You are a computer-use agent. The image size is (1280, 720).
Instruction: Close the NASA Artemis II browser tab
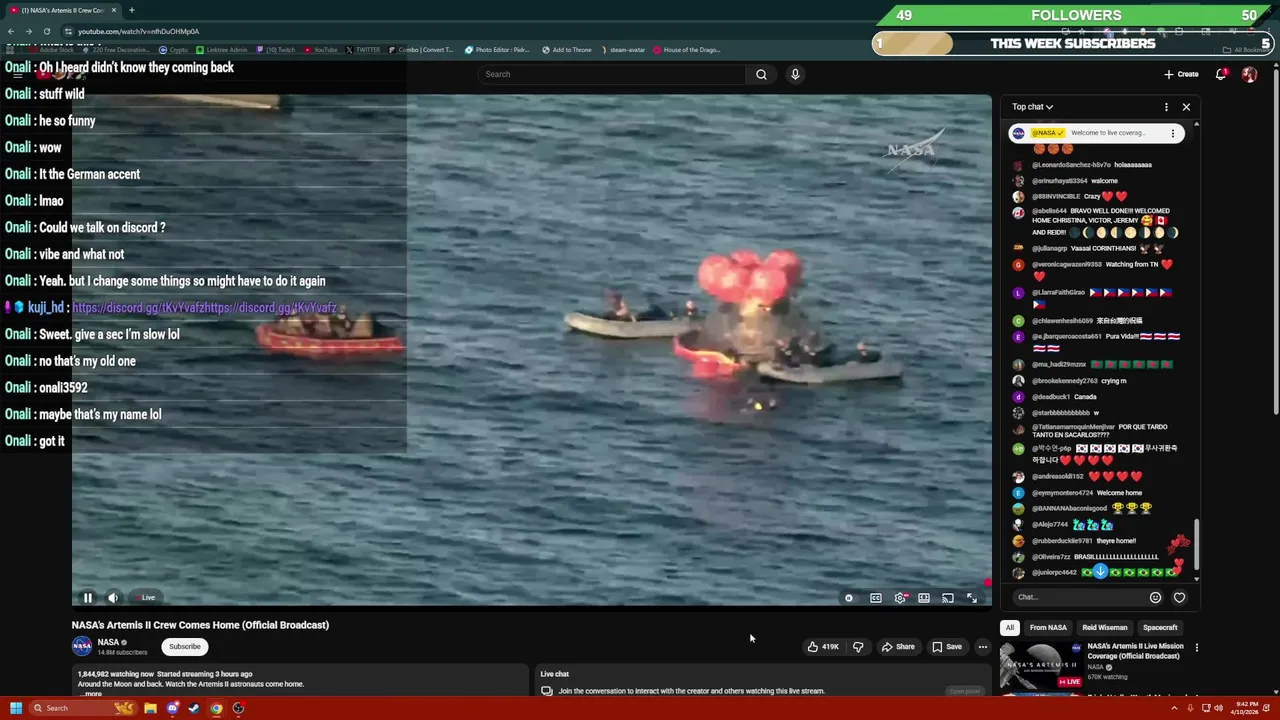(x=114, y=10)
